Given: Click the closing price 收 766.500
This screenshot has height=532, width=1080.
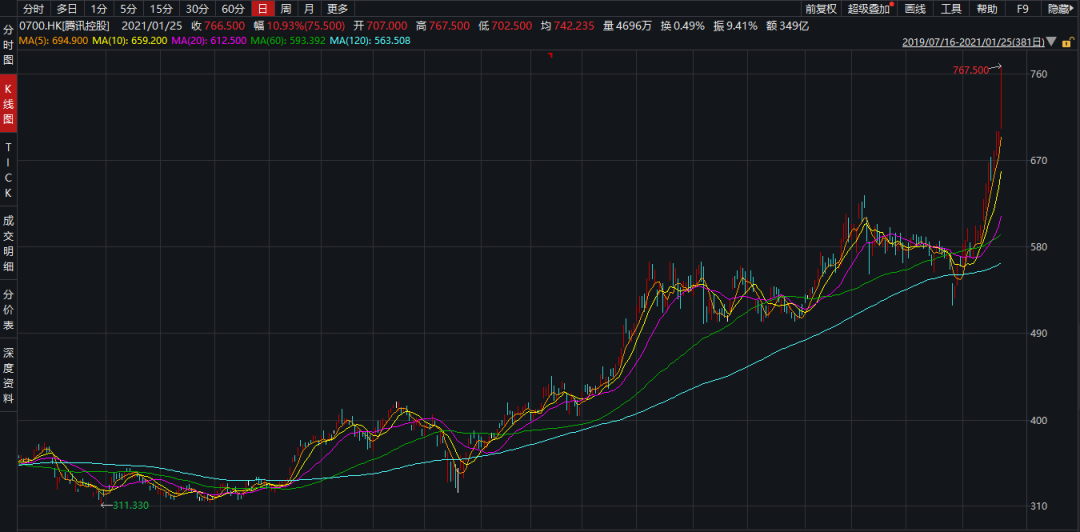Looking at the screenshot, I should click(218, 26).
